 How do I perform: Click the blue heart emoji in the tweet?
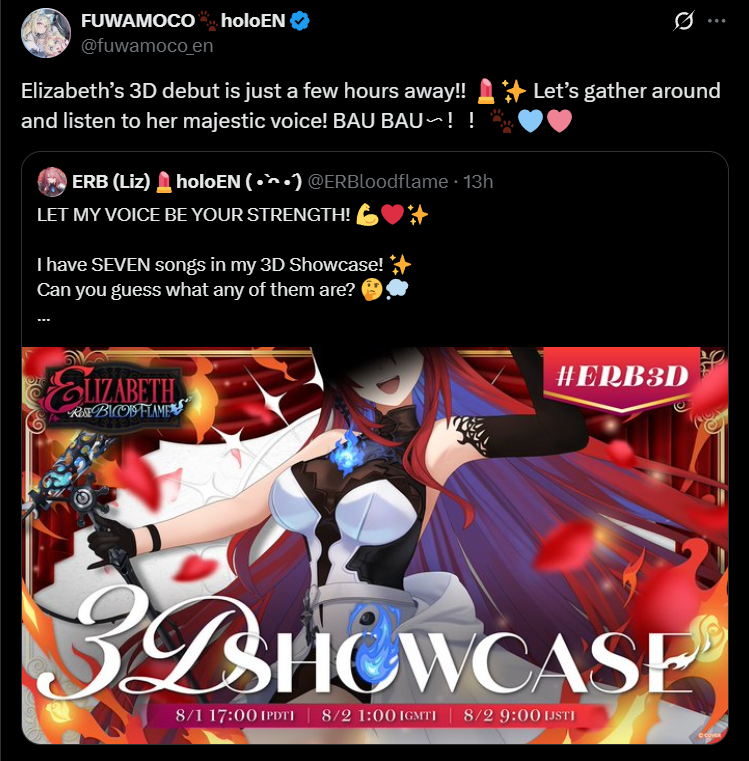[530, 121]
